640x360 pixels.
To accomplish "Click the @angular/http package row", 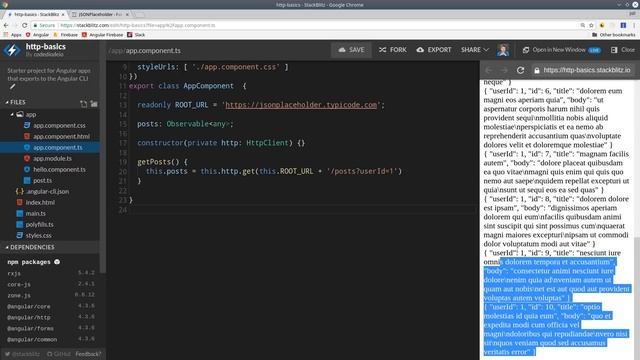I will (51, 317).
